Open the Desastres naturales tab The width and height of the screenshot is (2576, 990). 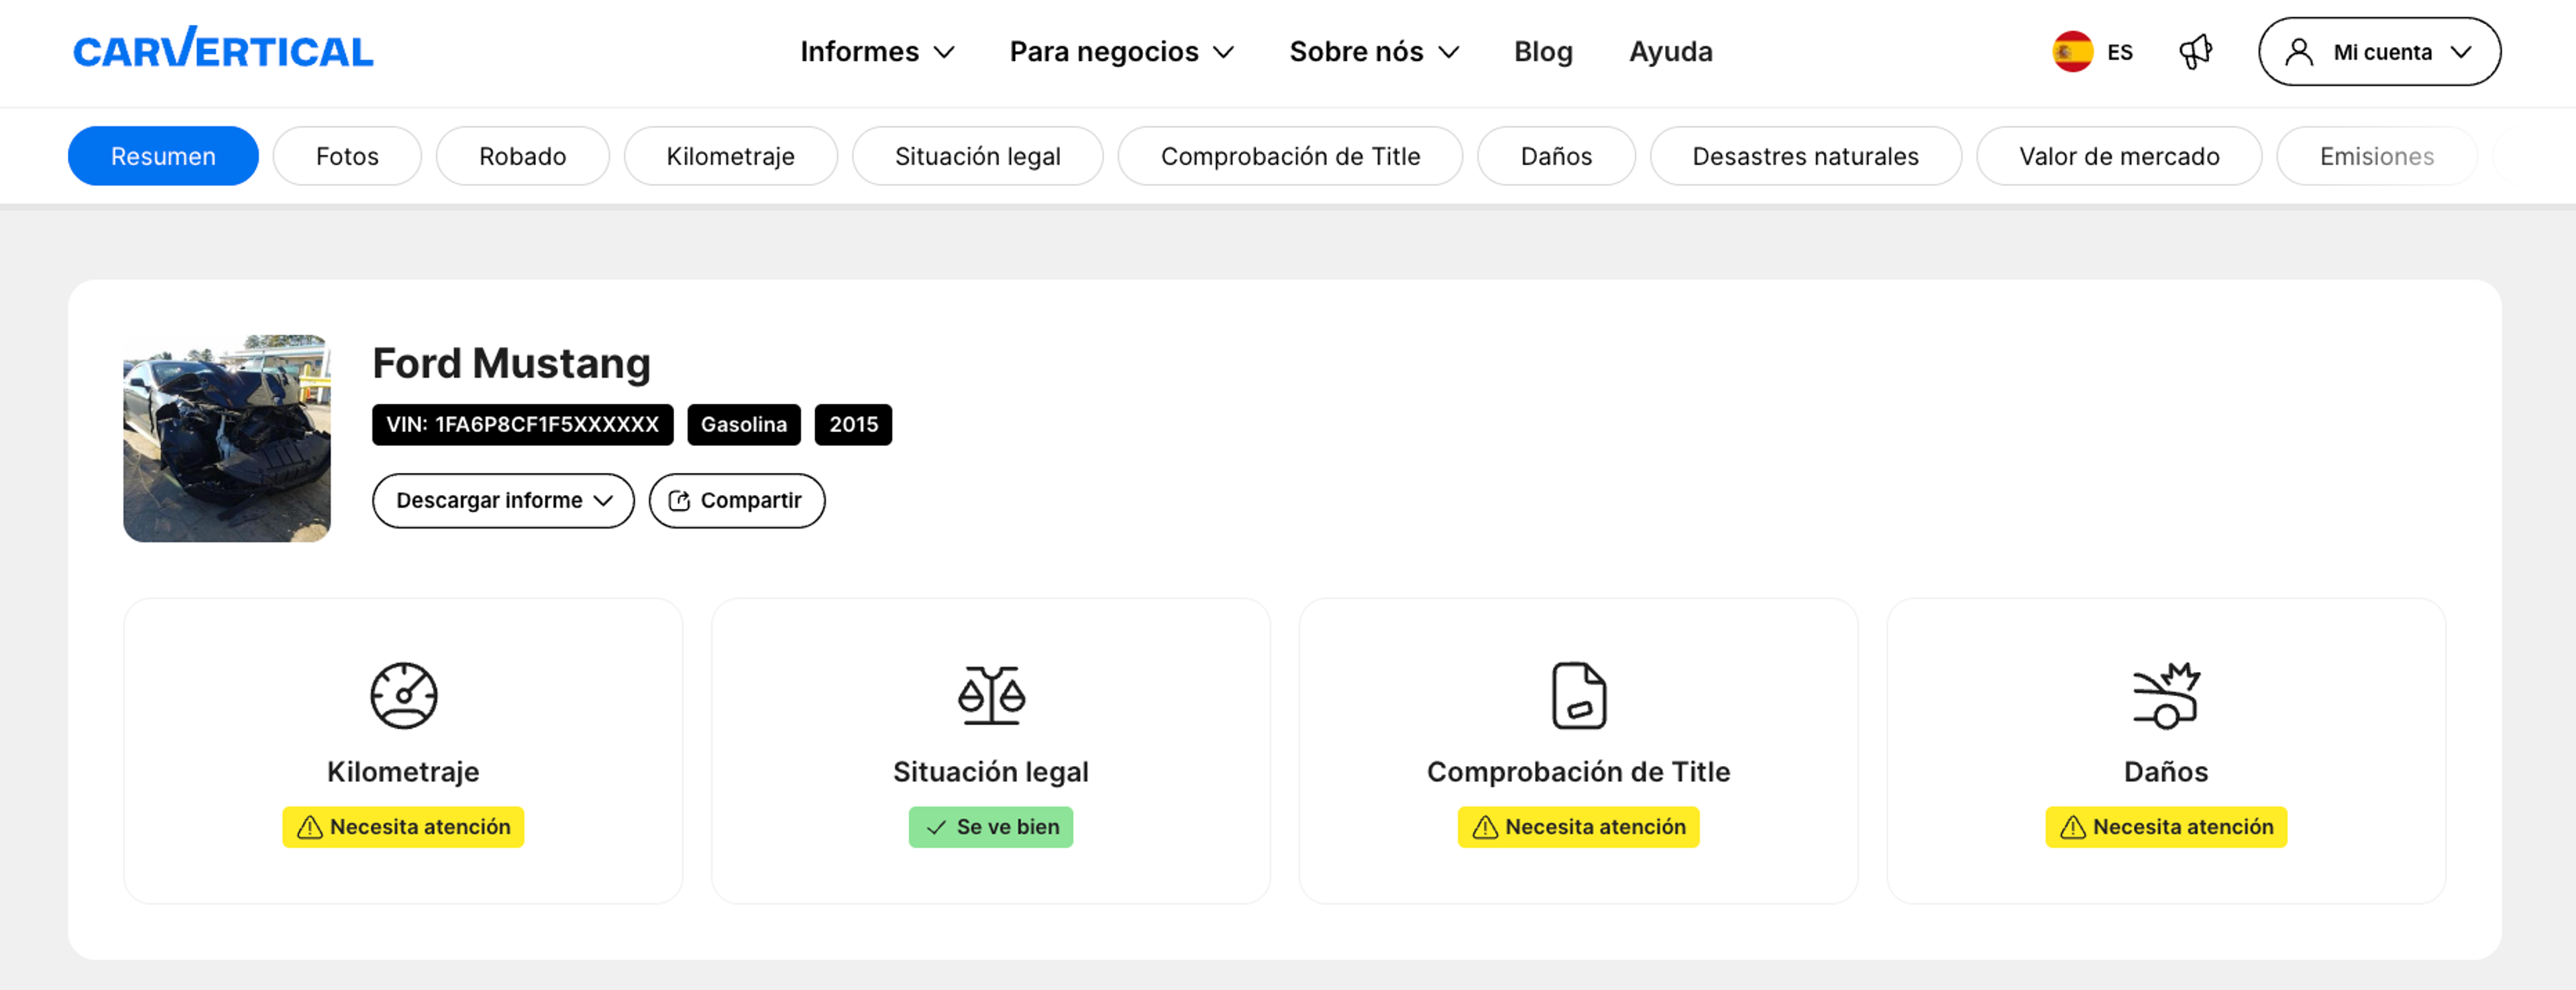1805,156
